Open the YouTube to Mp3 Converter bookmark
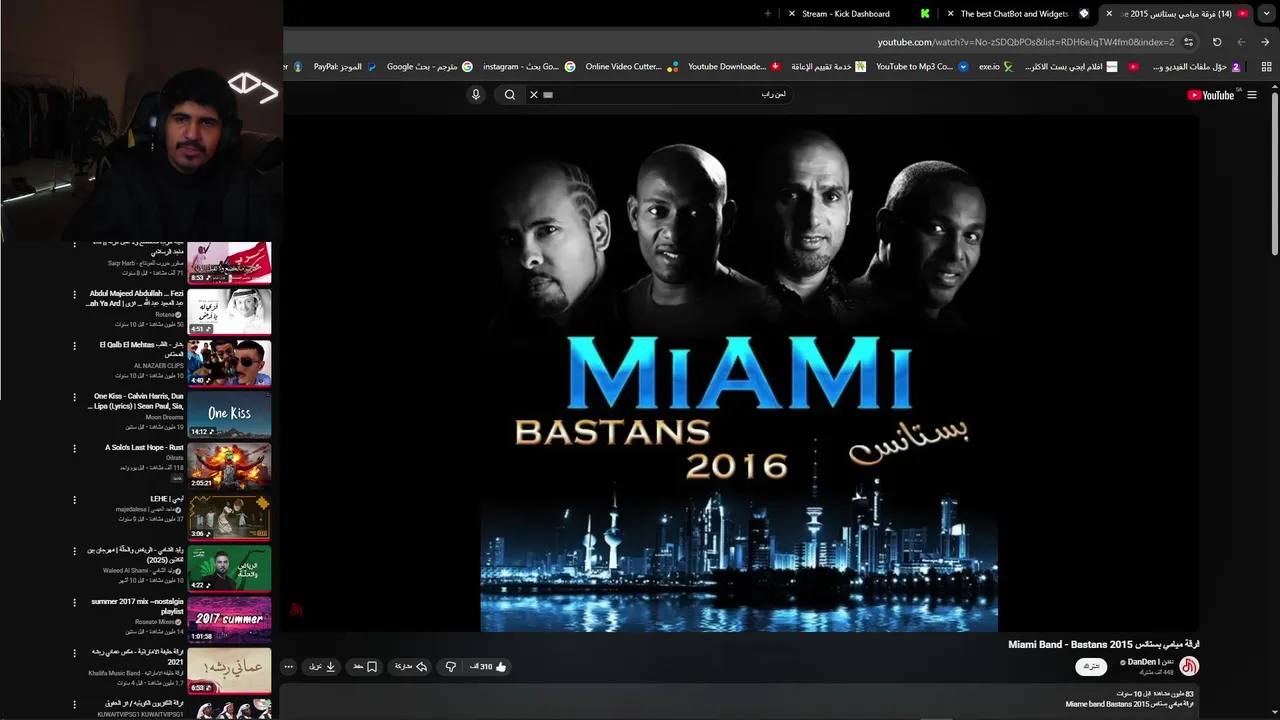The image size is (1280, 720). tap(922, 67)
